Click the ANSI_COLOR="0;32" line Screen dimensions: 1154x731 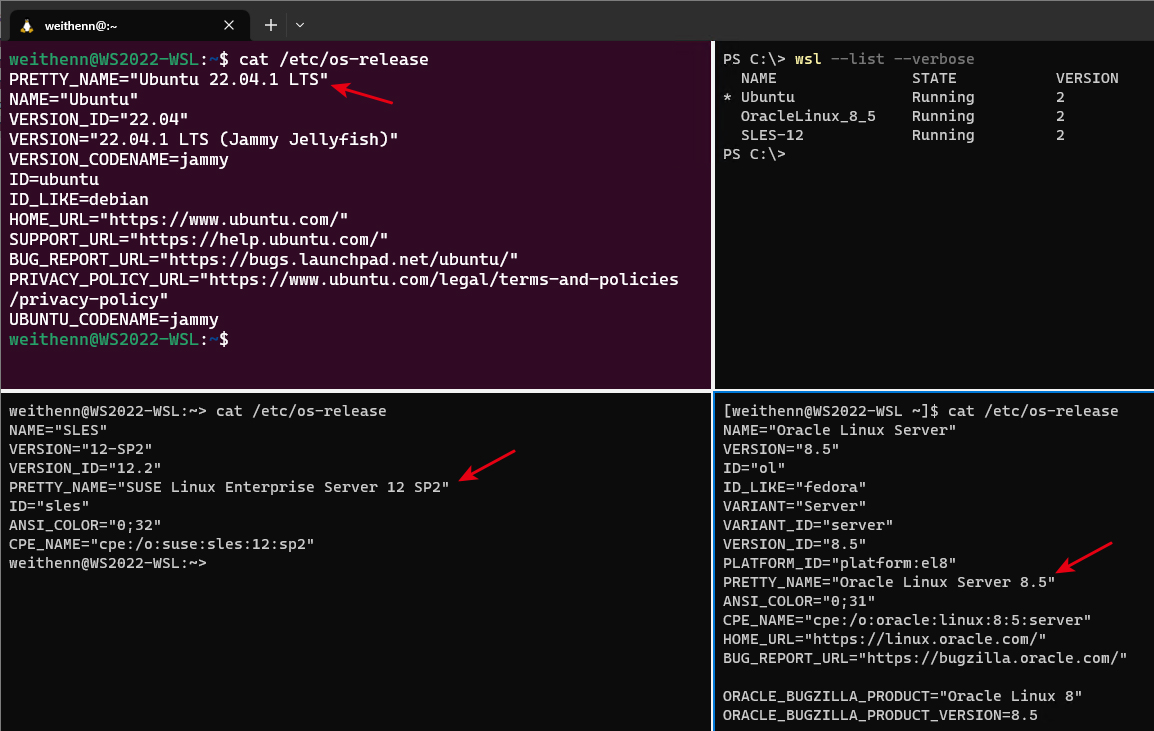(x=85, y=526)
